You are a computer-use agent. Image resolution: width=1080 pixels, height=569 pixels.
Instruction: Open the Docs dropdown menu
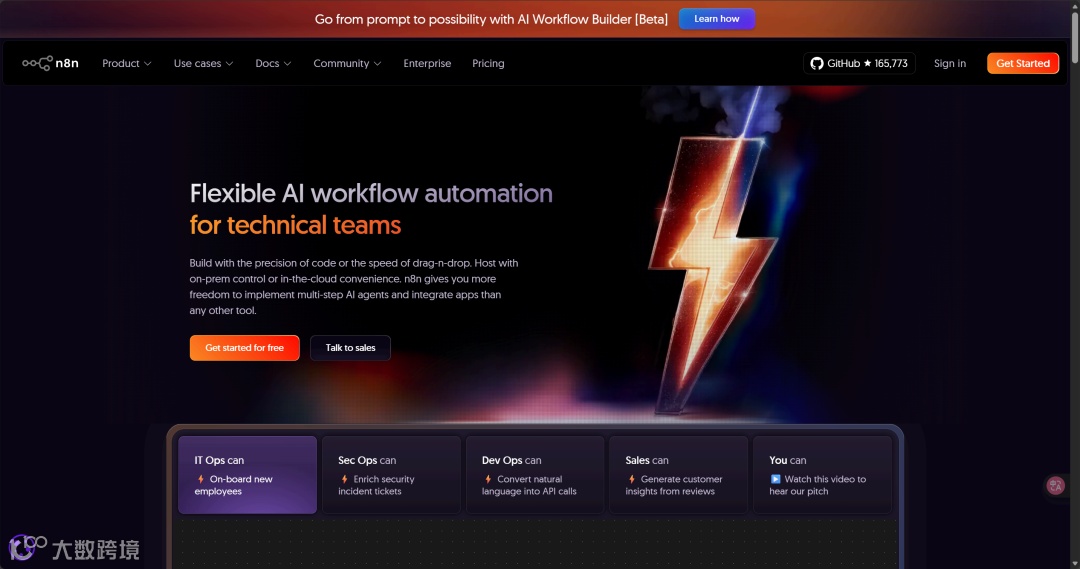(273, 63)
